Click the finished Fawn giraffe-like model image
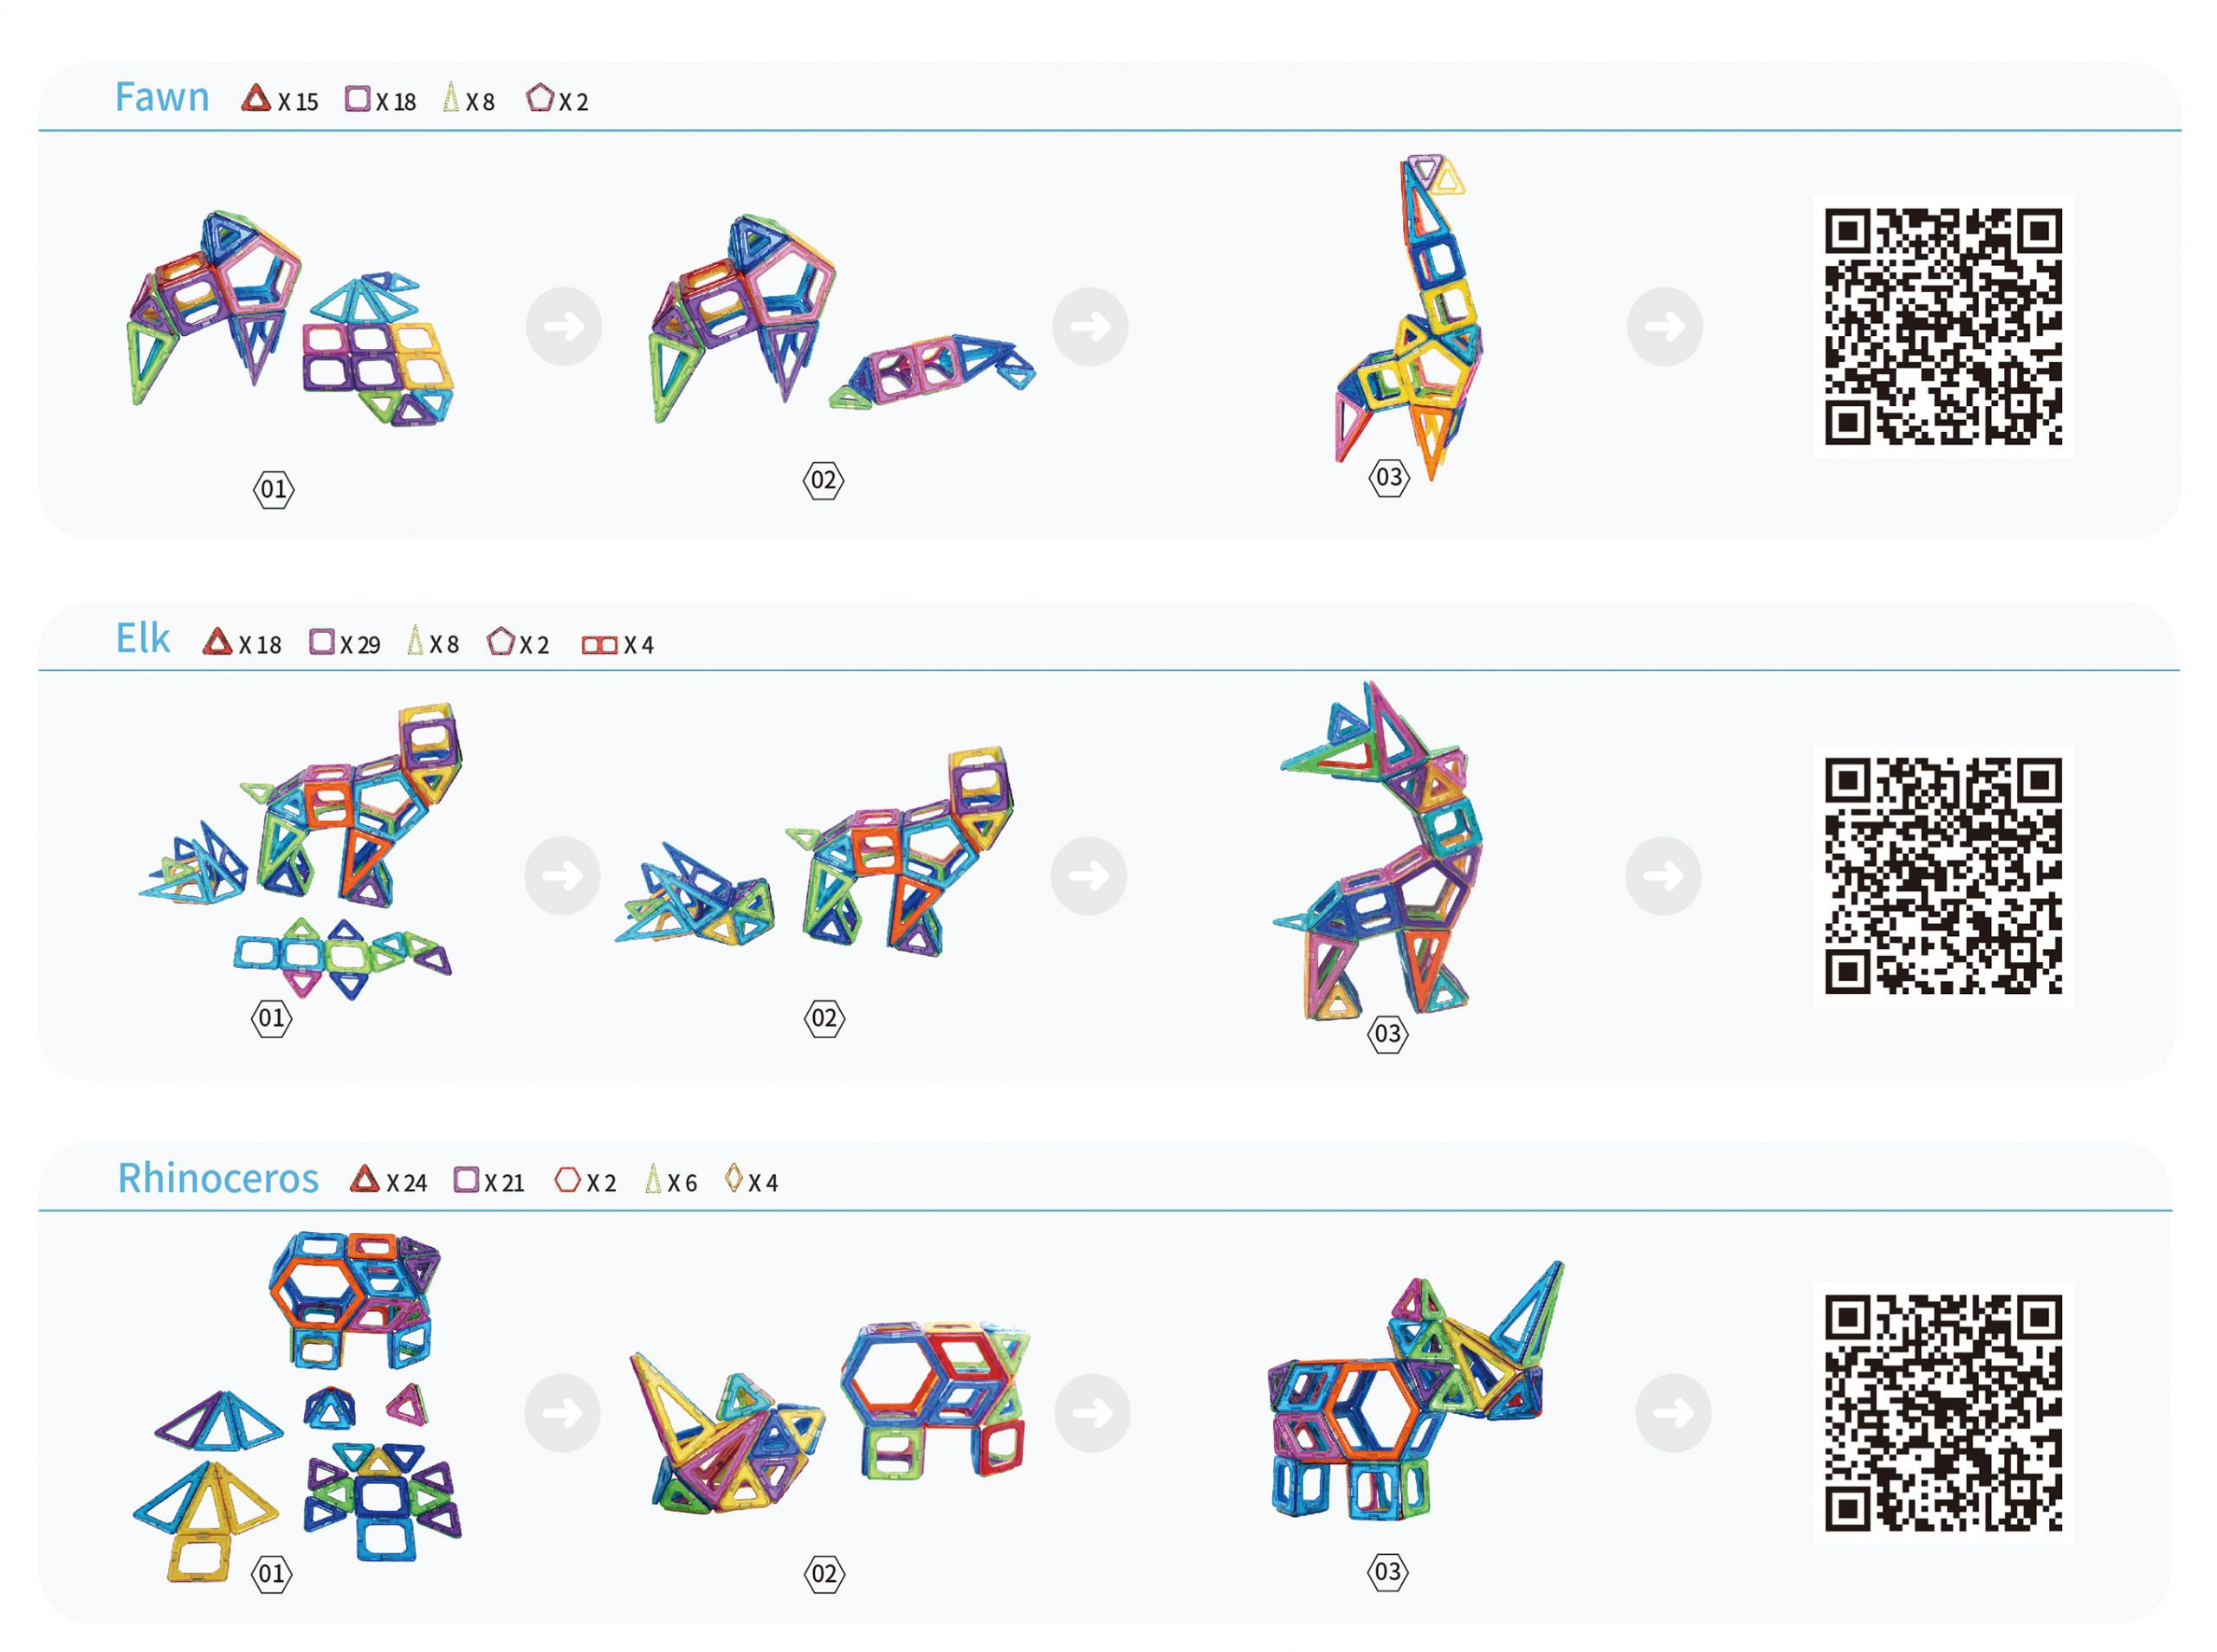The image size is (2217, 1652). pos(1408,318)
